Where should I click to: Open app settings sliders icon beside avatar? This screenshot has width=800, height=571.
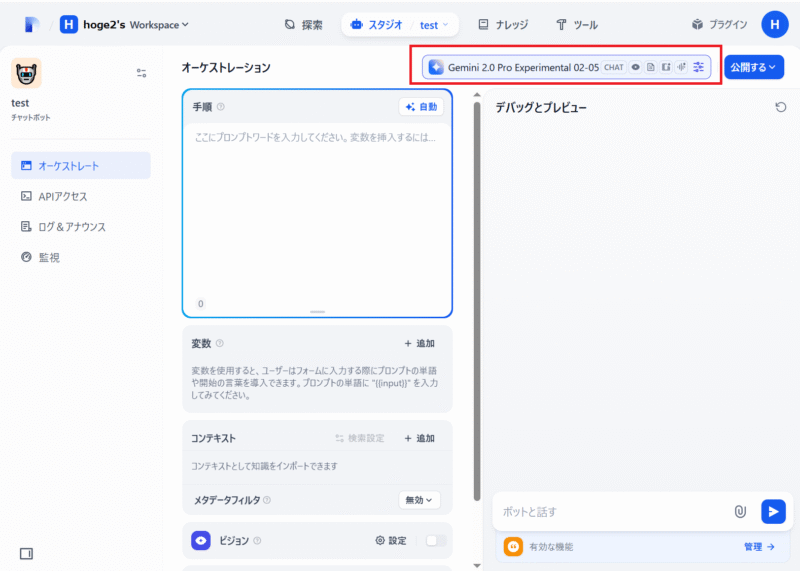pos(141,73)
